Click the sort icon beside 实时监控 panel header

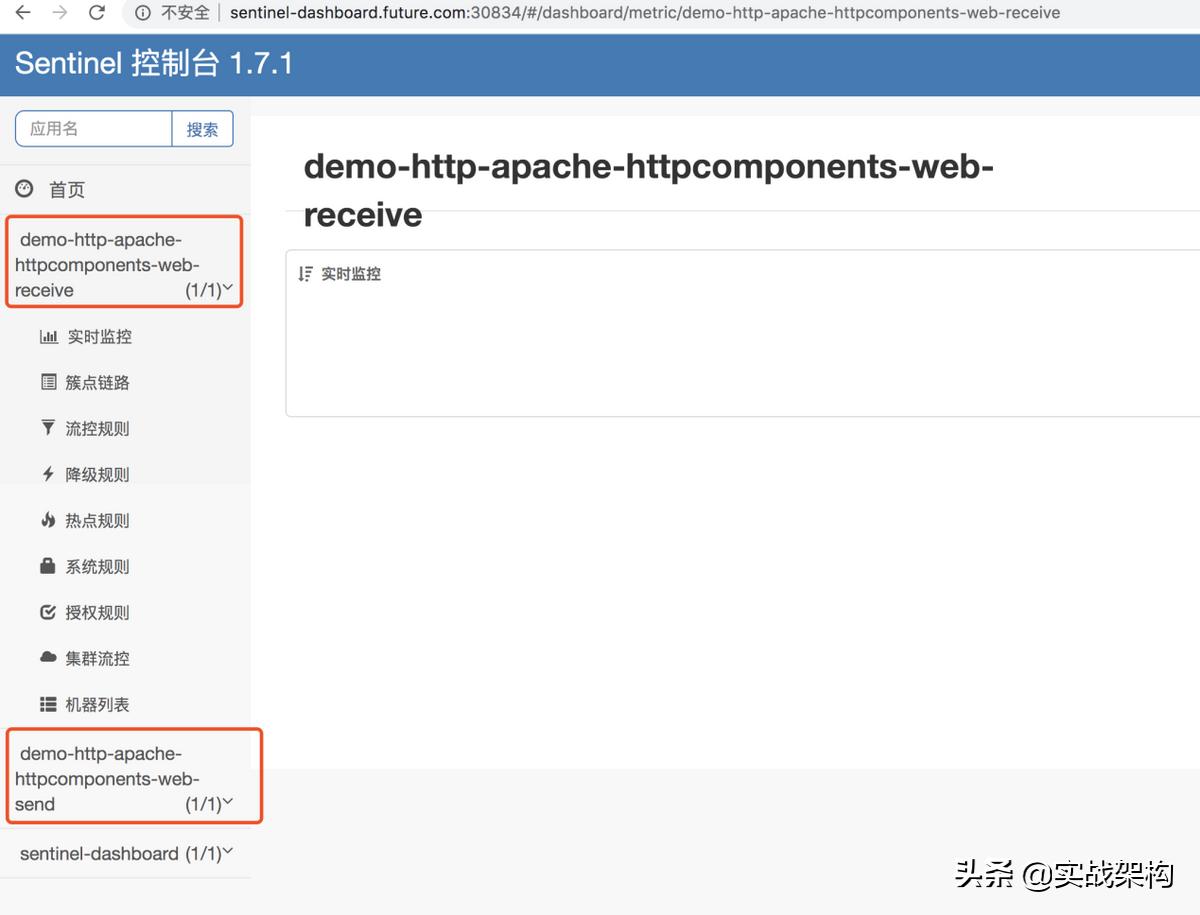tap(306, 272)
